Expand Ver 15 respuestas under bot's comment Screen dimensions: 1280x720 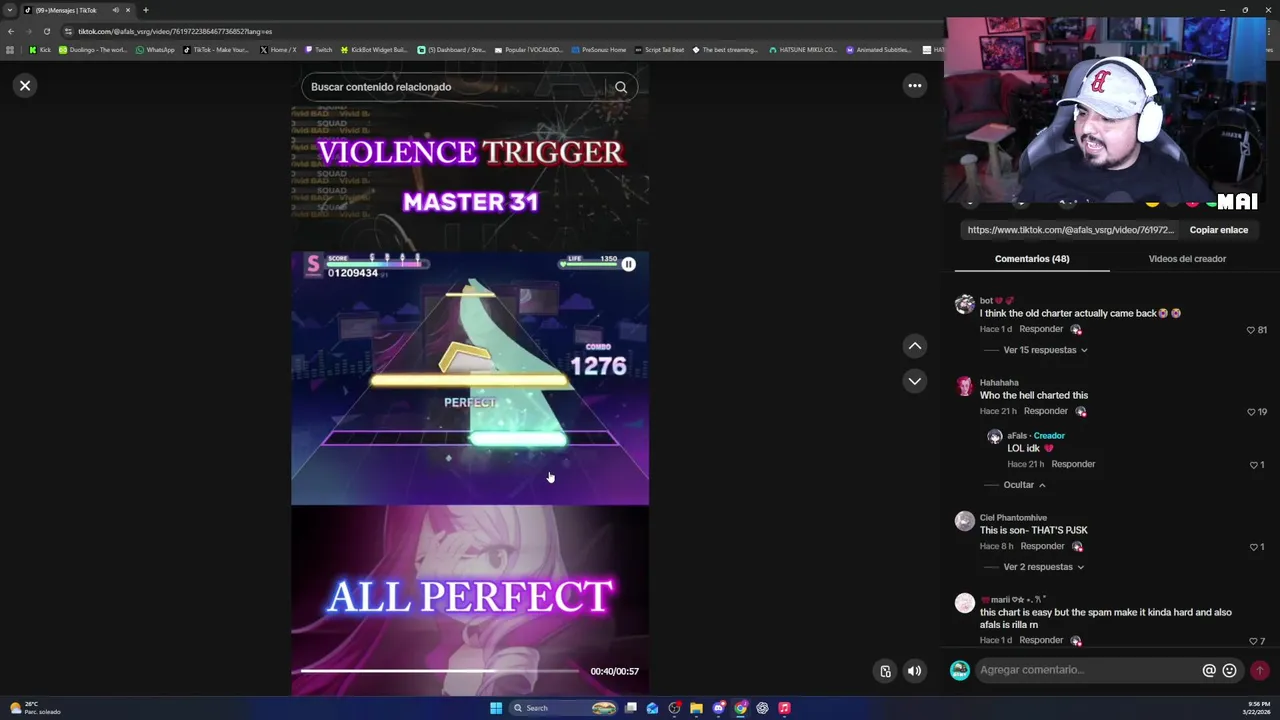click(1045, 350)
